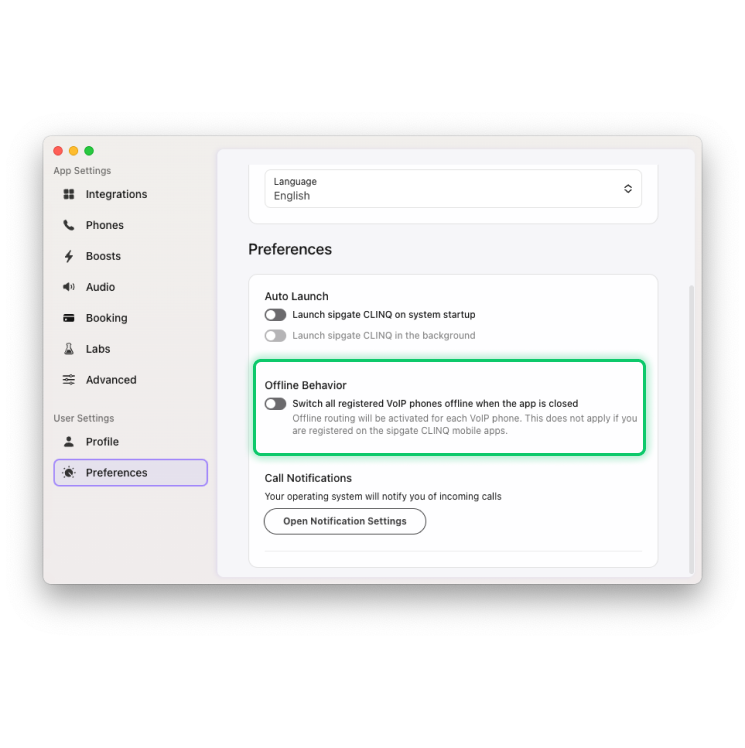
Task: Go to the Booking settings section
Action: point(106,318)
